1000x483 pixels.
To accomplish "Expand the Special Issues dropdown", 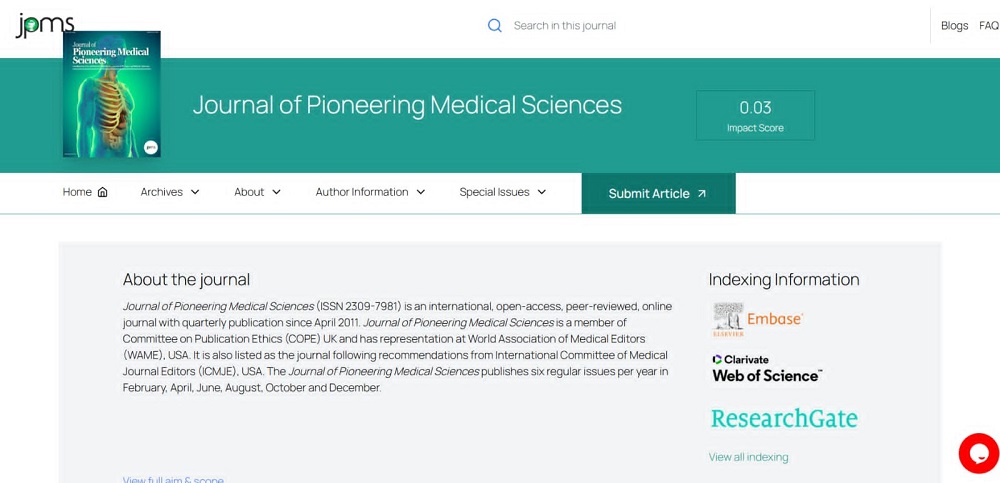I will pyautogui.click(x=503, y=192).
